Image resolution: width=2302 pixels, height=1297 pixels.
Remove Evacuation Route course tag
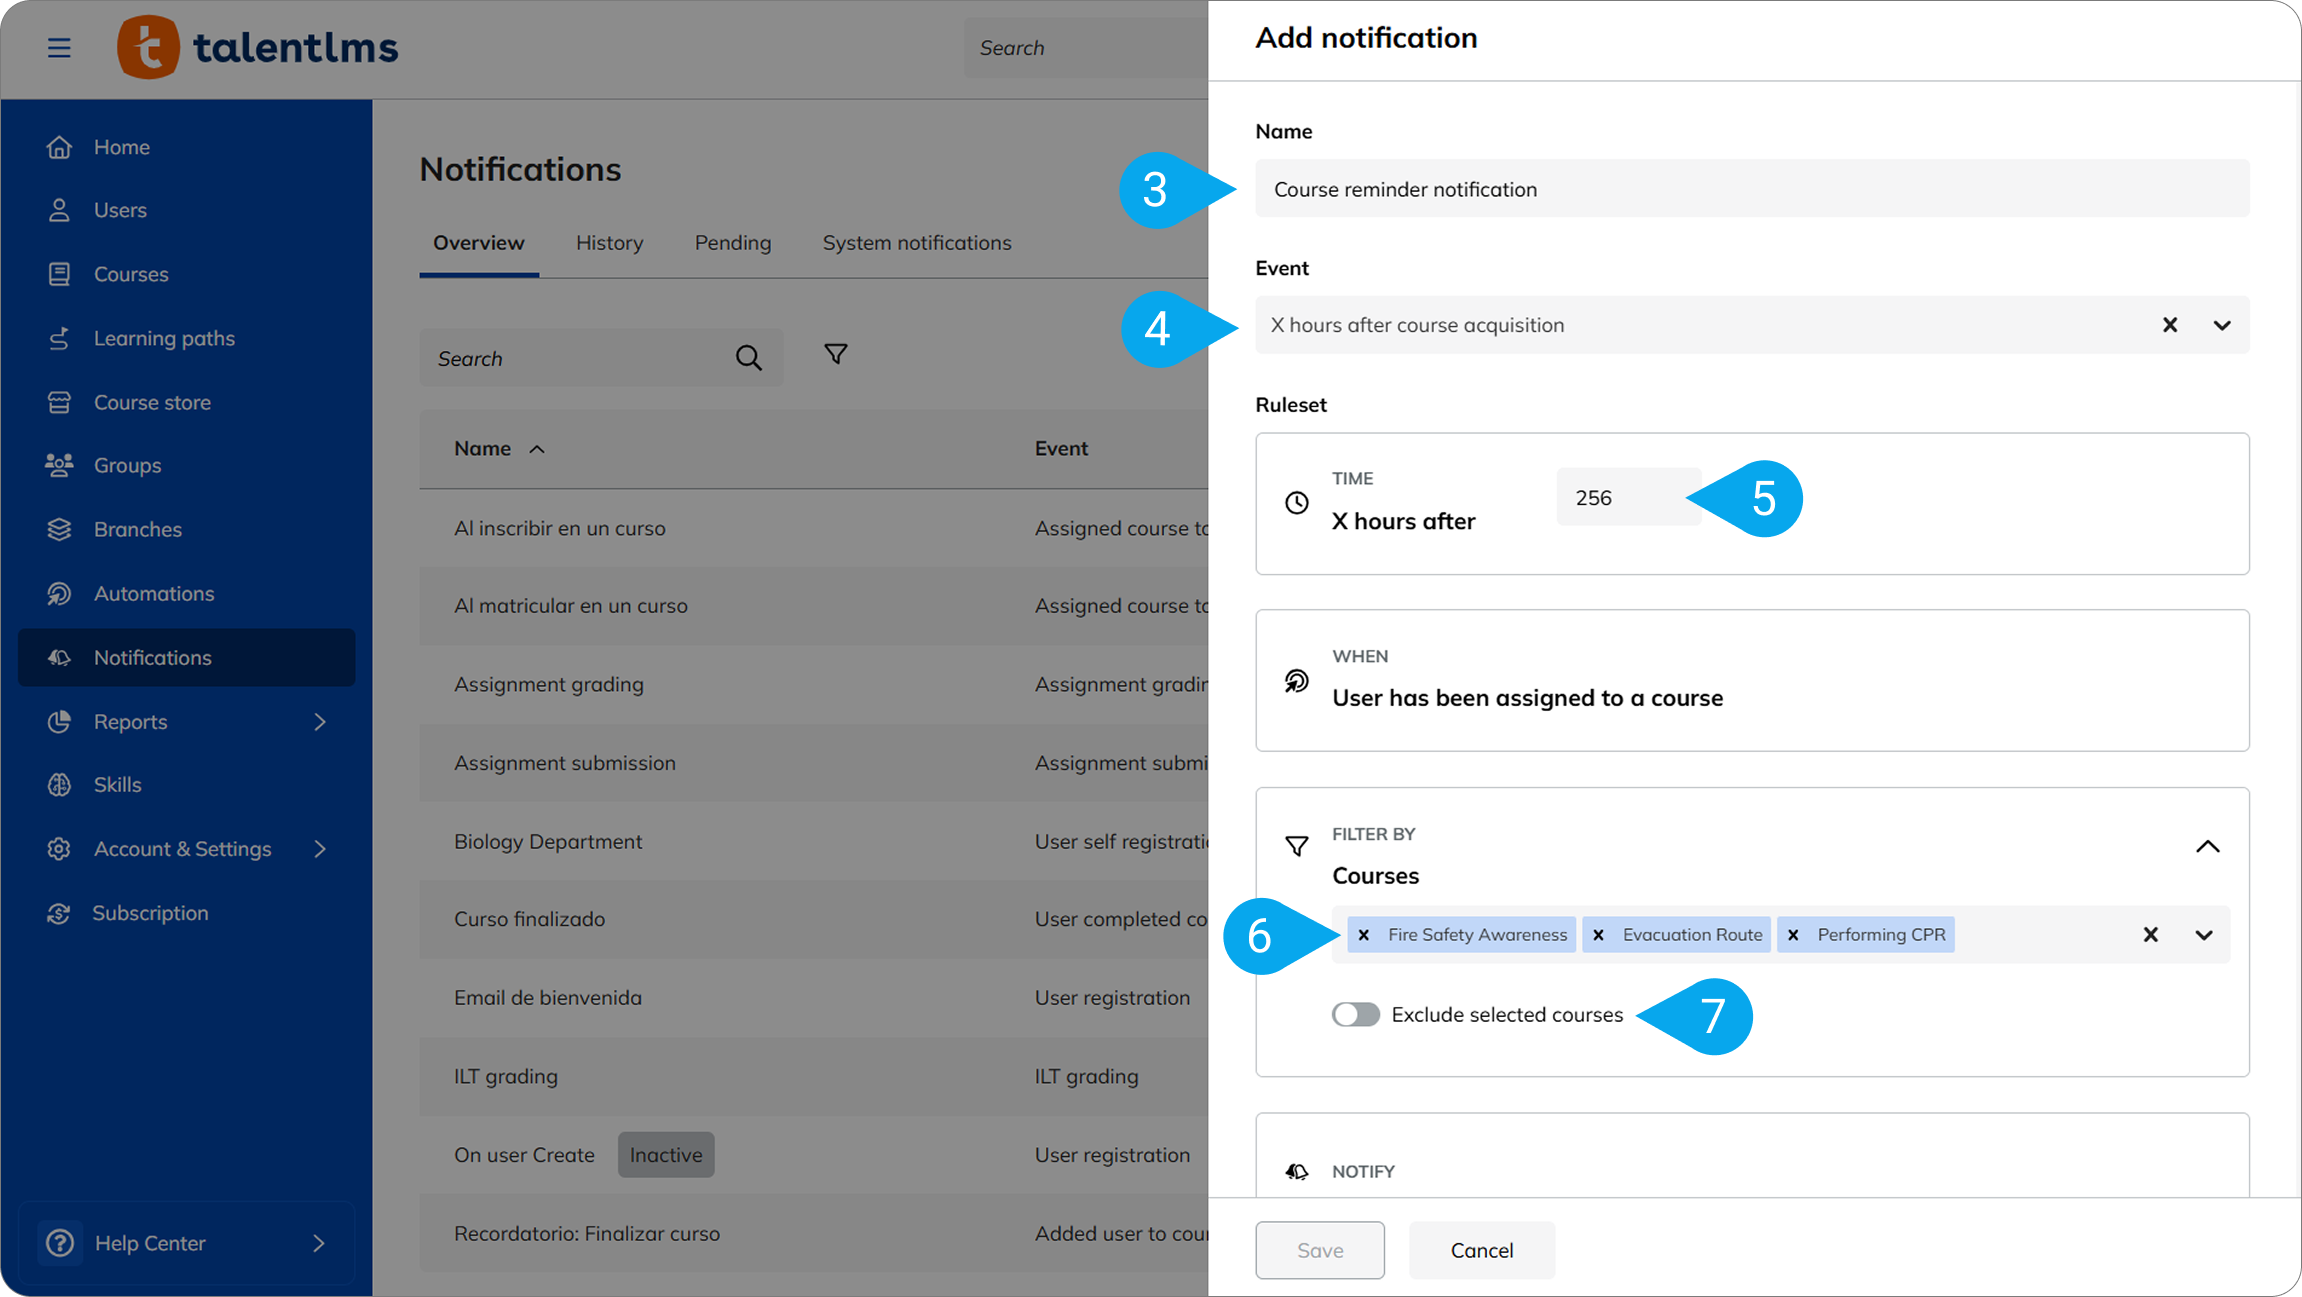click(1598, 935)
